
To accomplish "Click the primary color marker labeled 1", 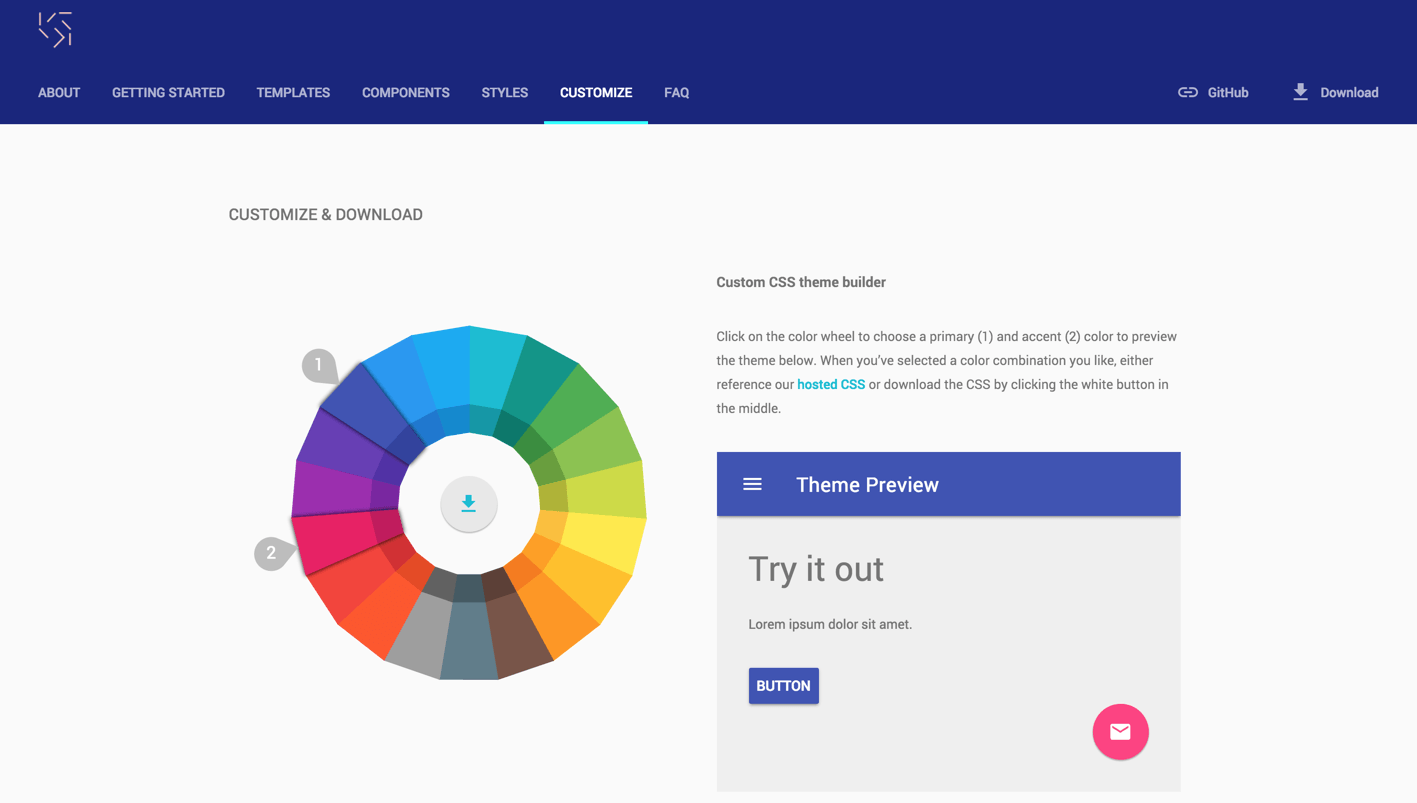I will pos(319,365).
